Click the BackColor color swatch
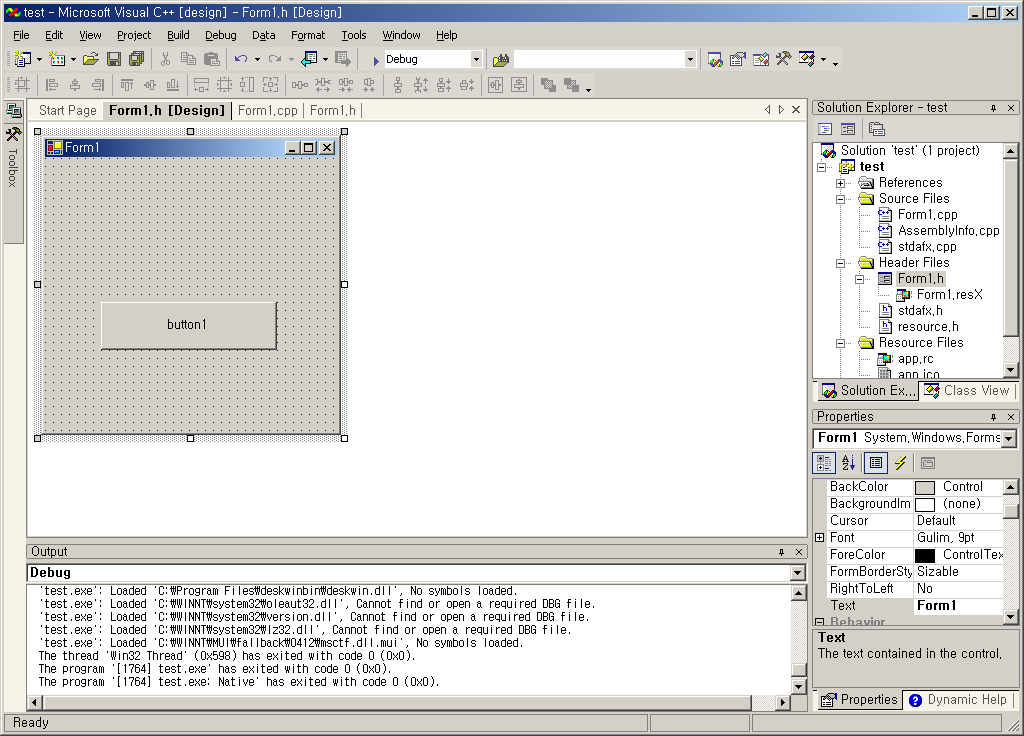This screenshot has width=1024, height=736. (925, 487)
